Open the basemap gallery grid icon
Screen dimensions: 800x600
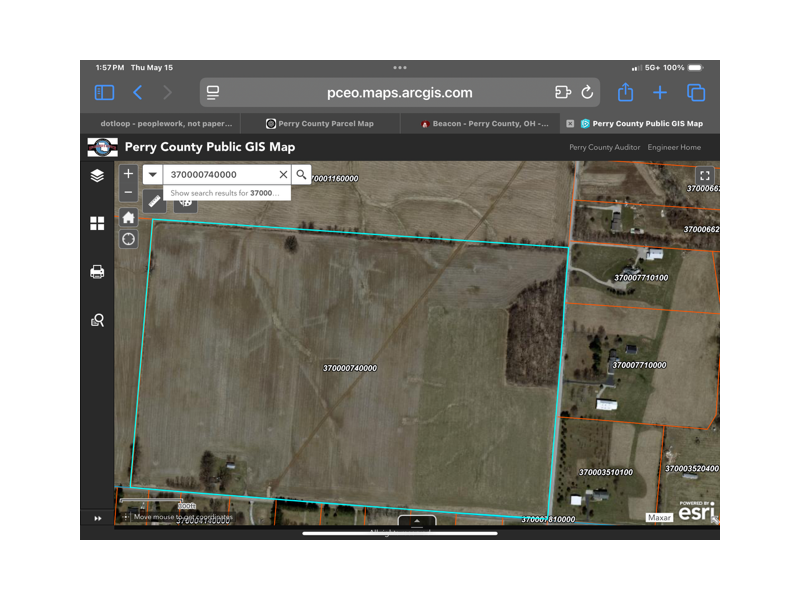[97, 223]
